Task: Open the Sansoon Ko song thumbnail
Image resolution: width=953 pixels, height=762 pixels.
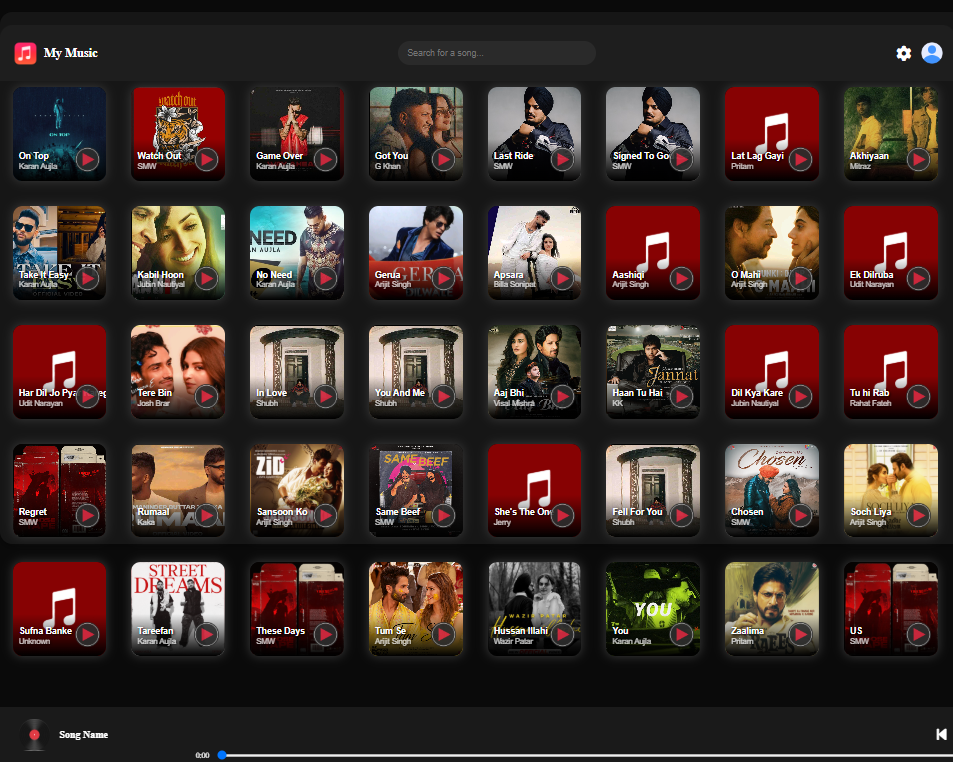Action: [x=297, y=490]
